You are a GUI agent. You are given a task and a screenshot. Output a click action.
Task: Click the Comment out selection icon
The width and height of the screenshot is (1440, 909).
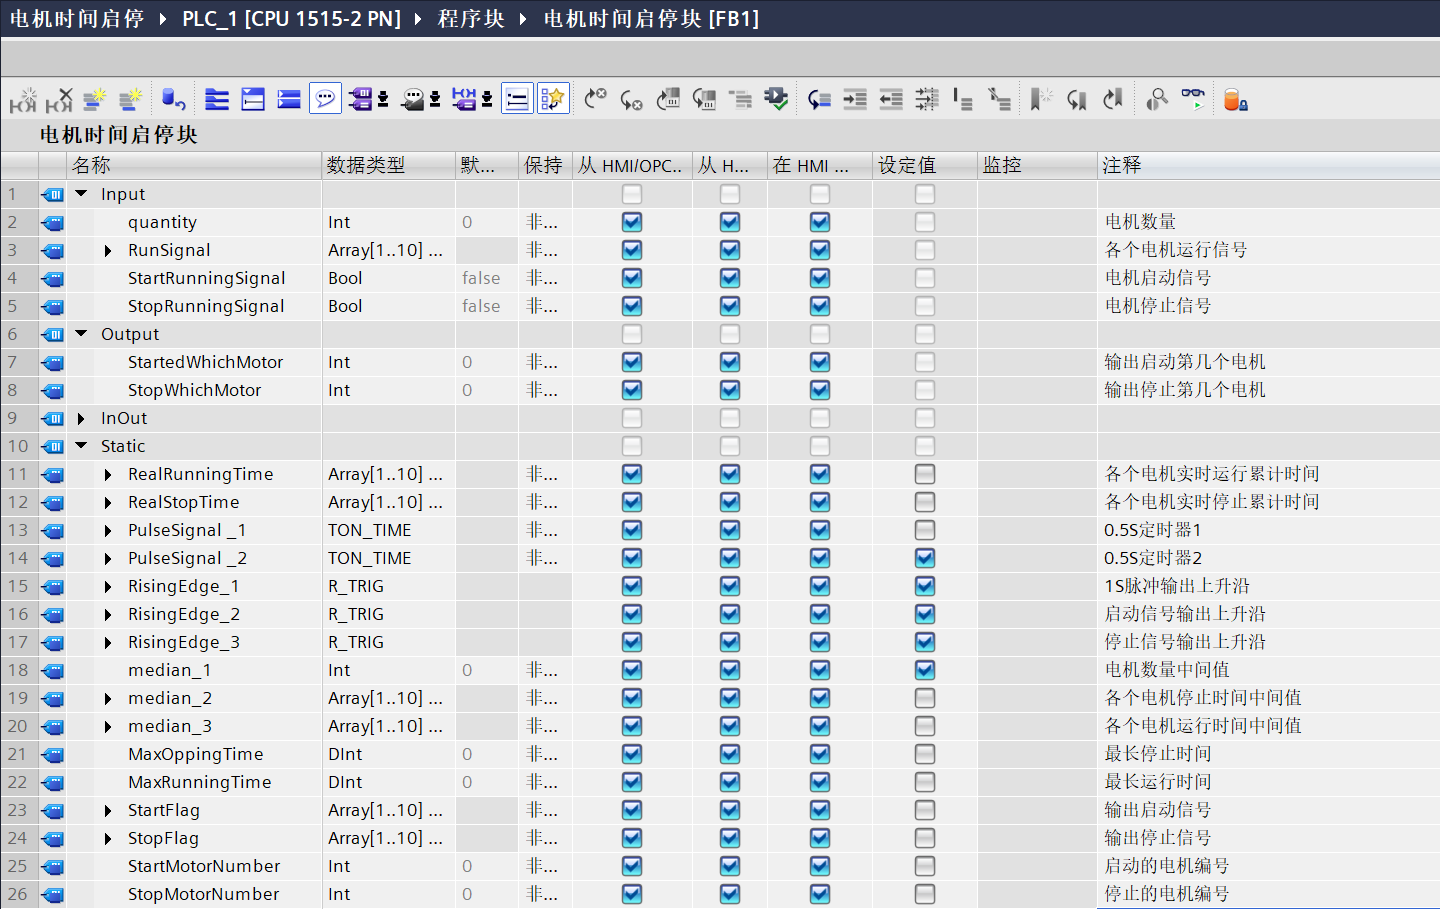click(x=963, y=100)
